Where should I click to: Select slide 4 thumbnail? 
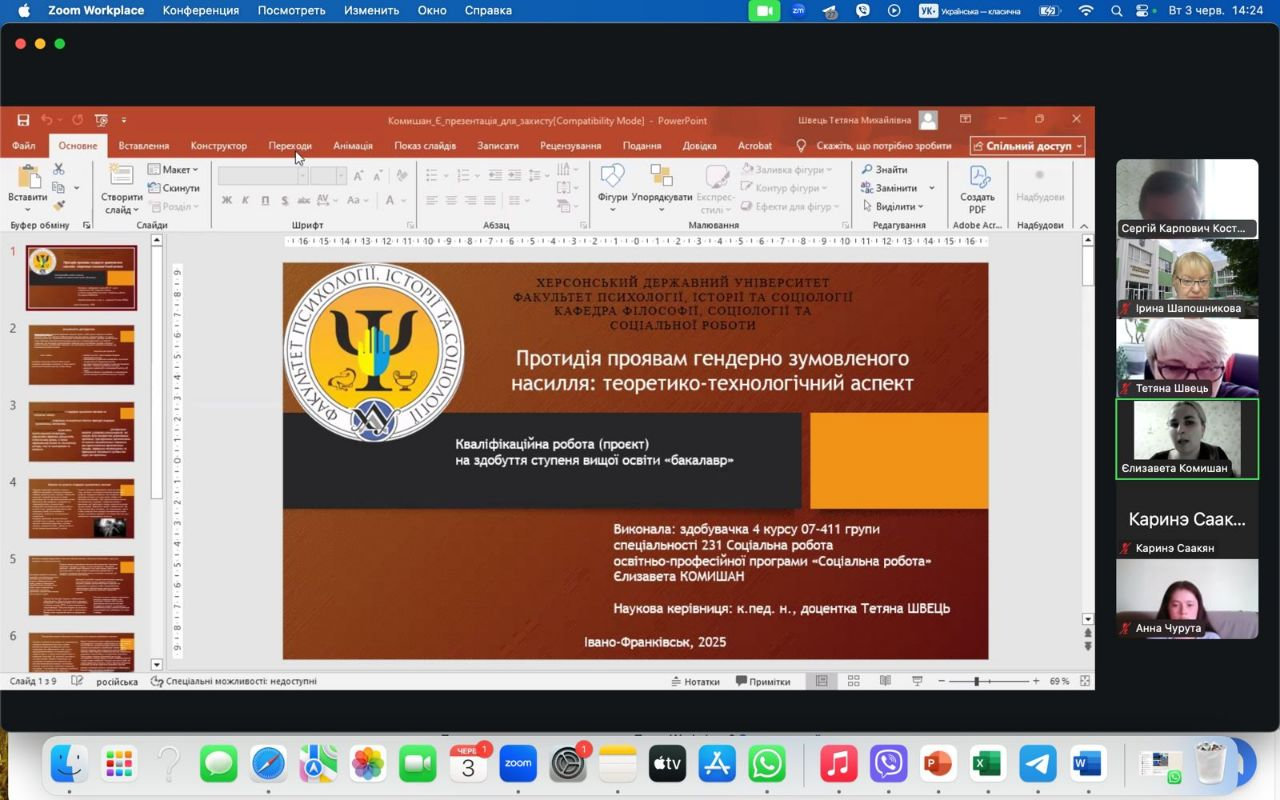[81, 508]
